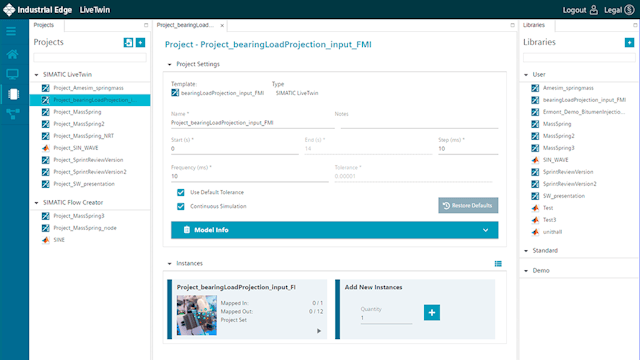Click the Test library MATLAB icon
The image size is (640, 360).
pos(535,208)
